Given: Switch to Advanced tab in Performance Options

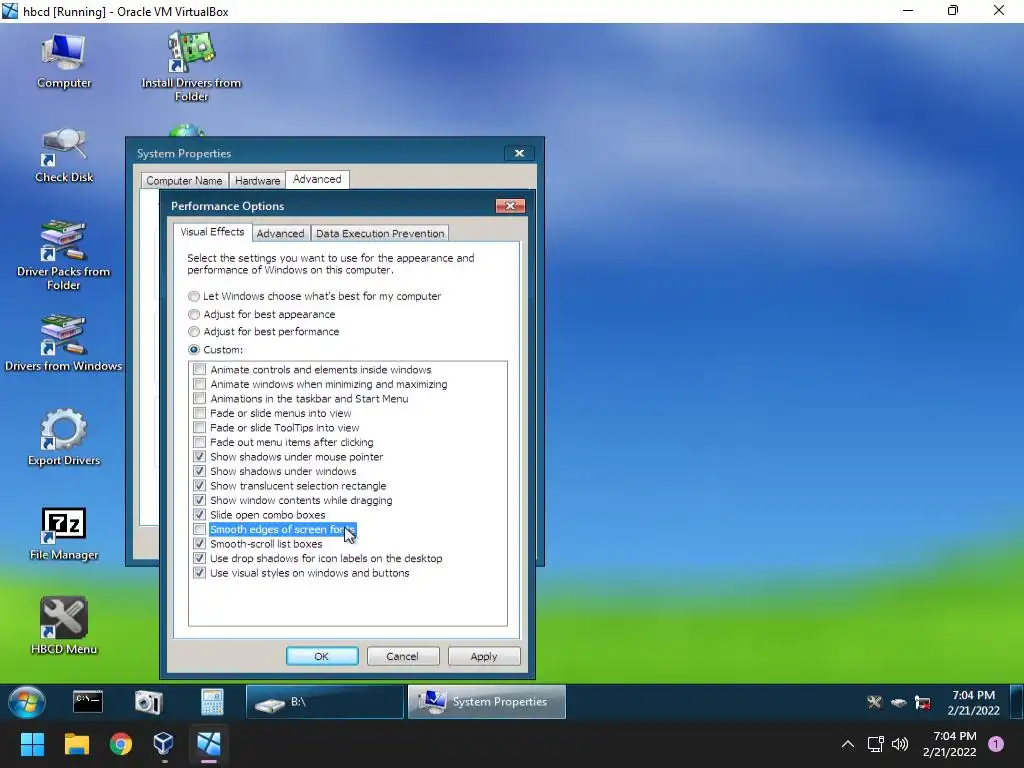Looking at the screenshot, I should [x=280, y=233].
